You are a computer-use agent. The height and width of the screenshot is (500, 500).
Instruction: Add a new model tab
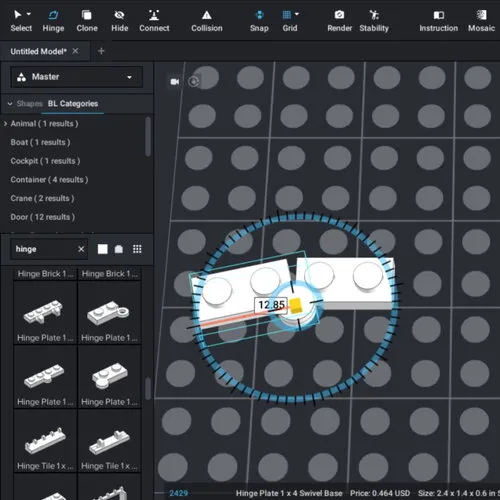pos(101,51)
